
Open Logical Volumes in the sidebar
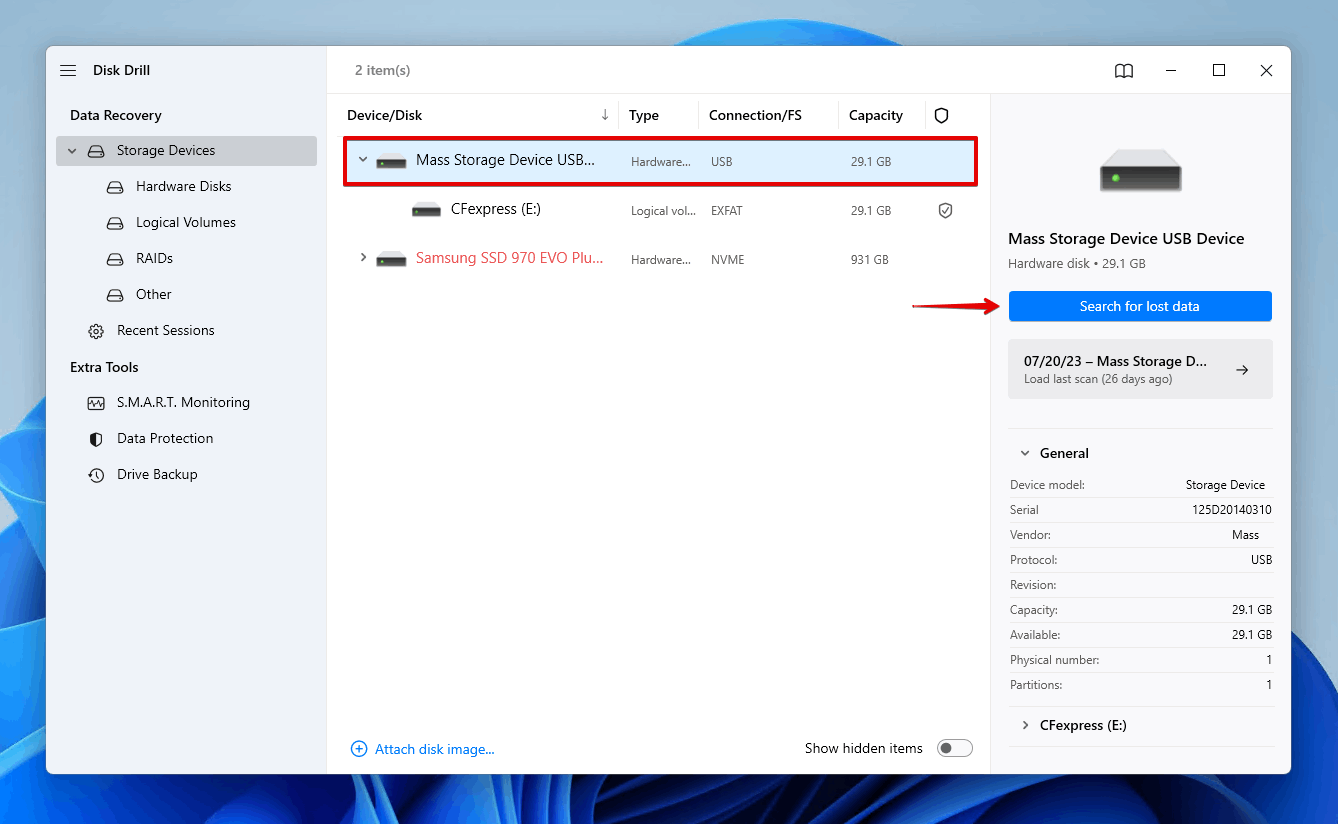[186, 223]
